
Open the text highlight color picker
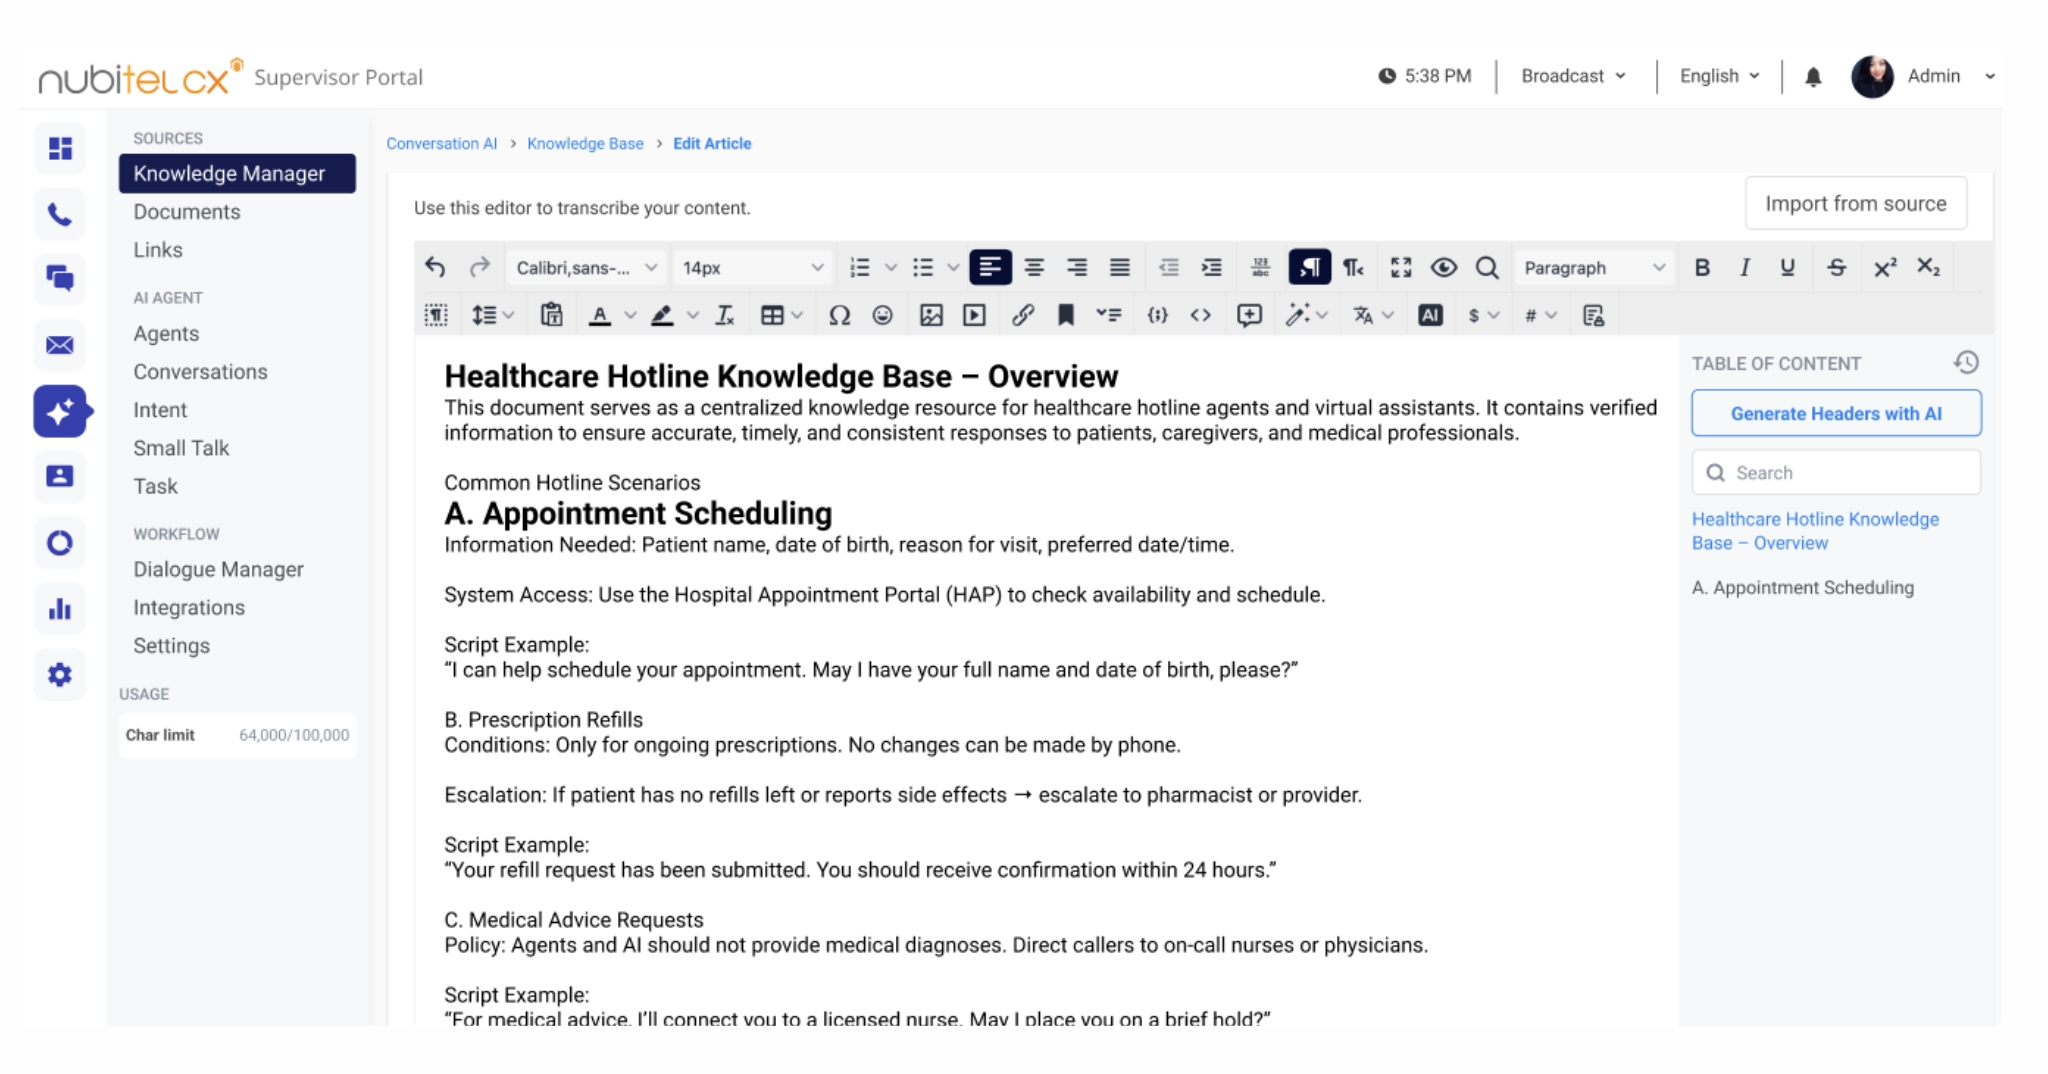[692, 316]
